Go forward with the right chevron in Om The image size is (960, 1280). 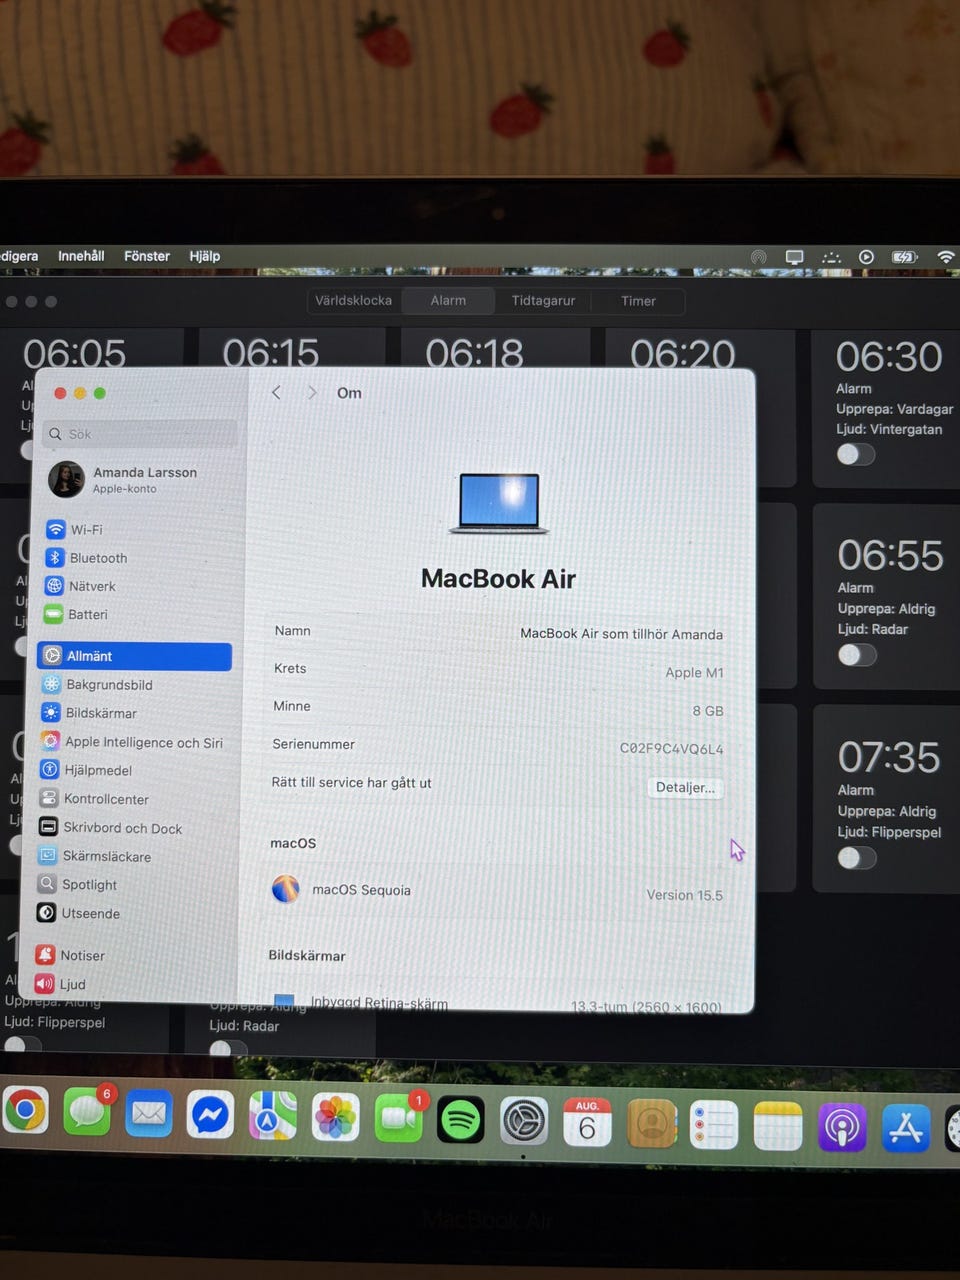(312, 393)
